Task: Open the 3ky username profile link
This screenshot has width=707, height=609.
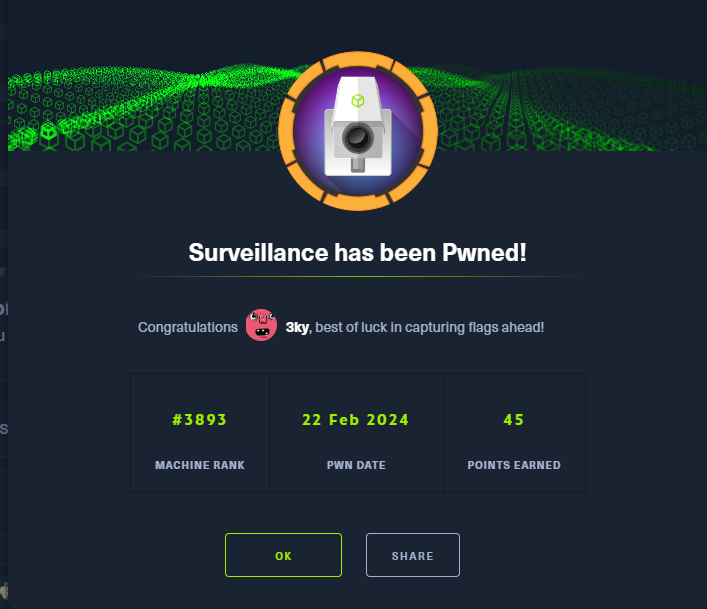Action: [x=297, y=328]
